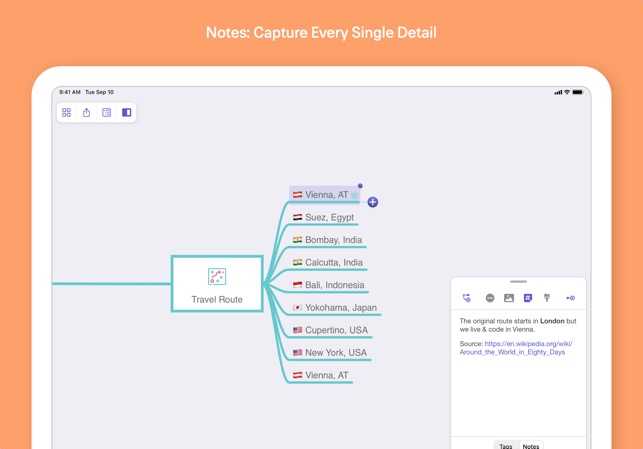The image size is (643, 449).
Task: Click the Indonesia flag on Bali node
Action: click(297, 285)
